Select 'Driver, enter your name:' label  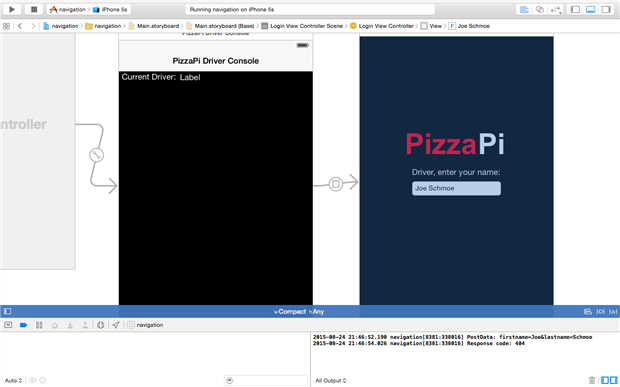tap(456, 172)
